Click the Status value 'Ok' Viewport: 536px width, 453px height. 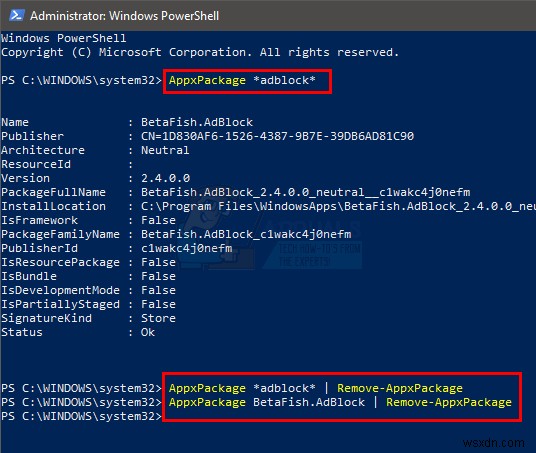click(x=148, y=332)
